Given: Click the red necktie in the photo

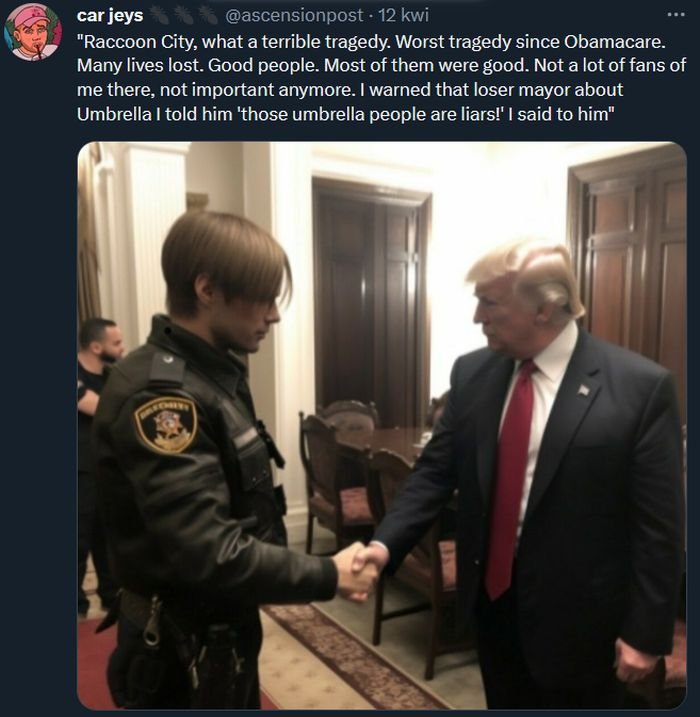Looking at the screenshot, I should pyautogui.click(x=509, y=477).
